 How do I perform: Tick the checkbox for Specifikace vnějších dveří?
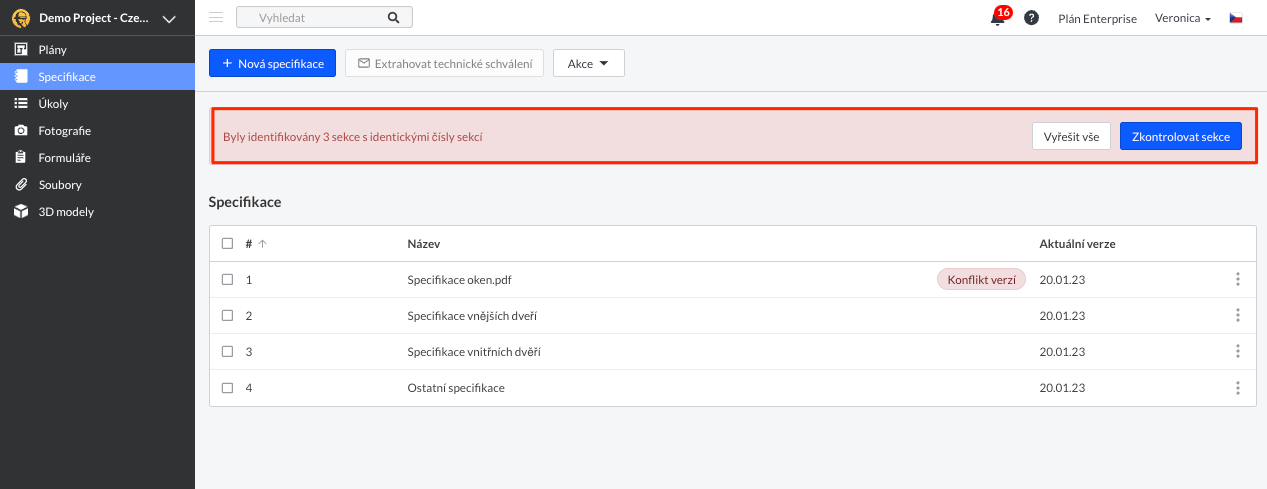pos(227,316)
